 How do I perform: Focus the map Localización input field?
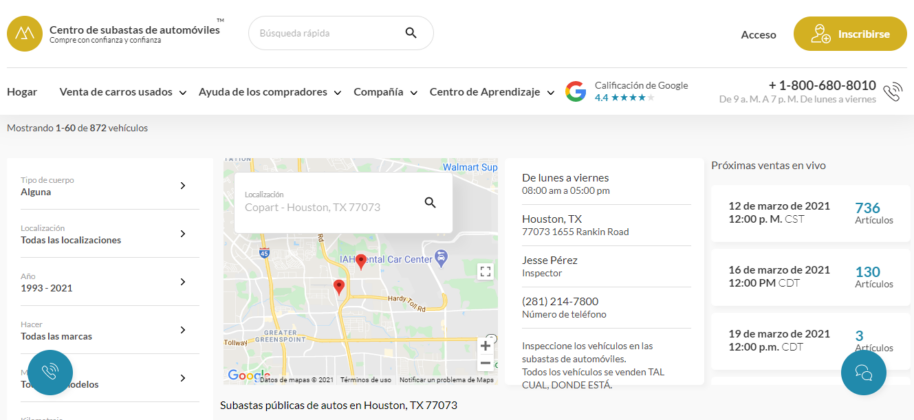click(x=329, y=207)
